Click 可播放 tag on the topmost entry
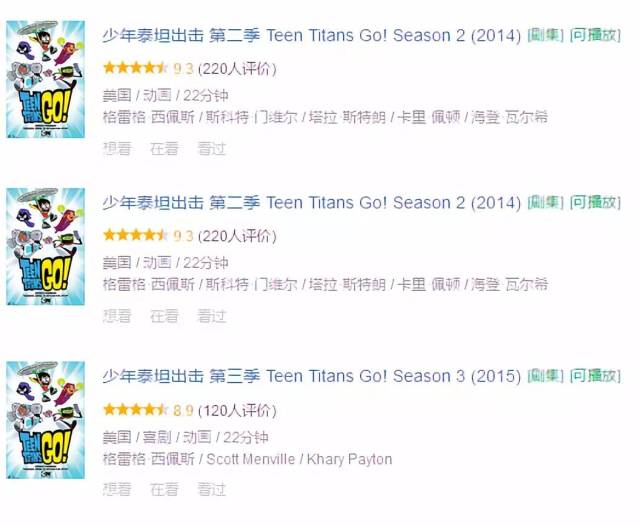The image size is (640, 525). click(595, 36)
